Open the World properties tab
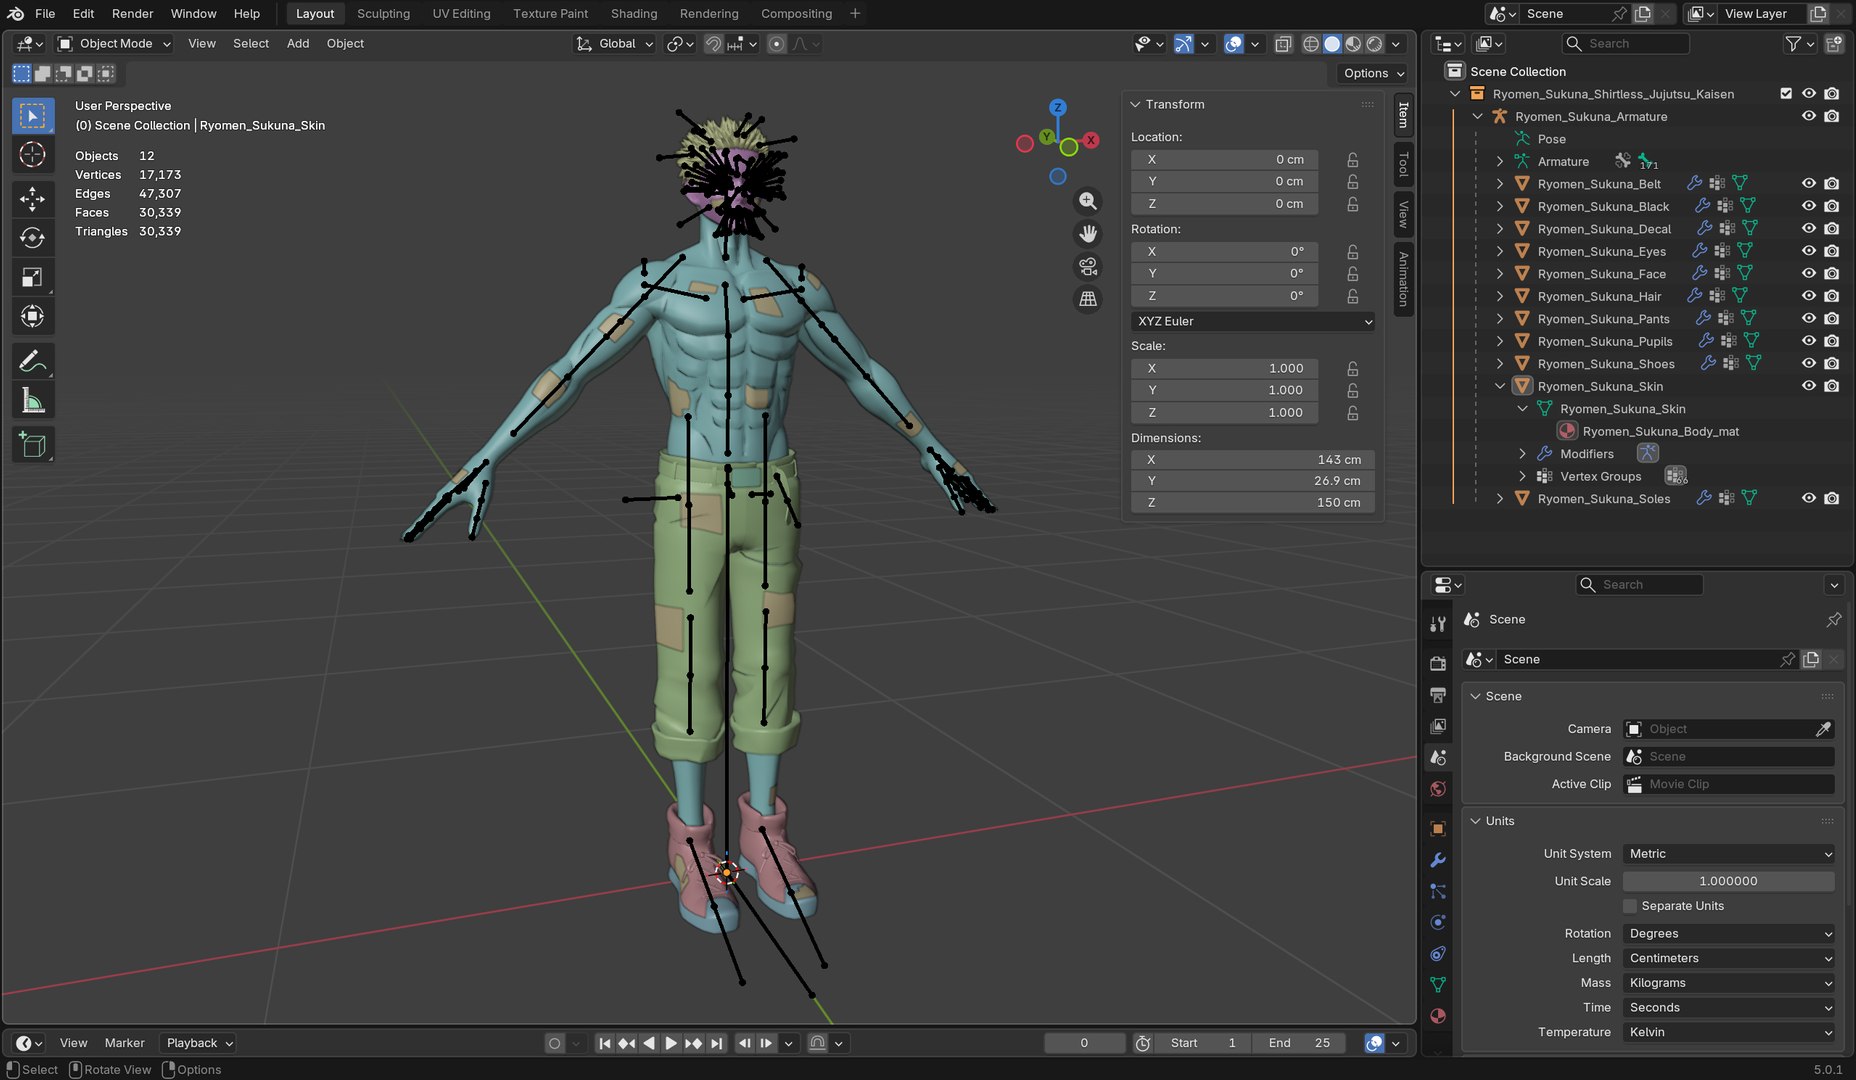 click(1438, 789)
